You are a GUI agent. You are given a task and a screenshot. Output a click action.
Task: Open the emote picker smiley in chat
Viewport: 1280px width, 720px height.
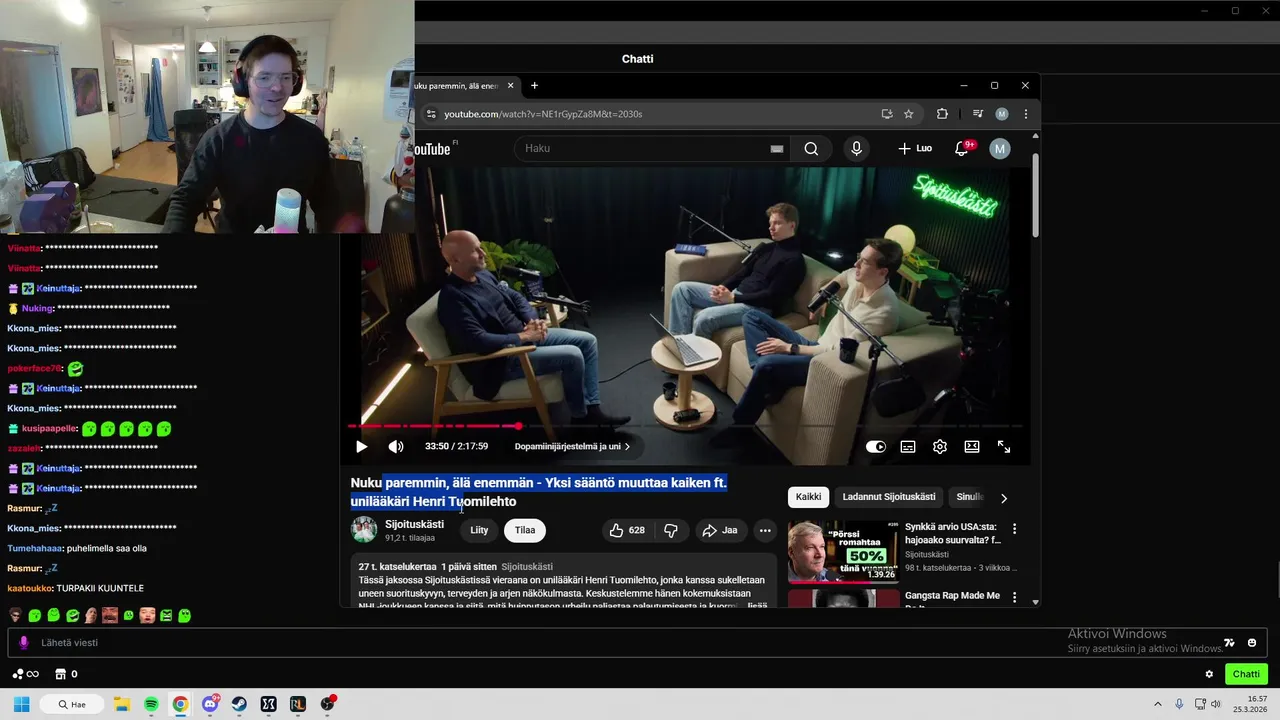coord(1252,643)
